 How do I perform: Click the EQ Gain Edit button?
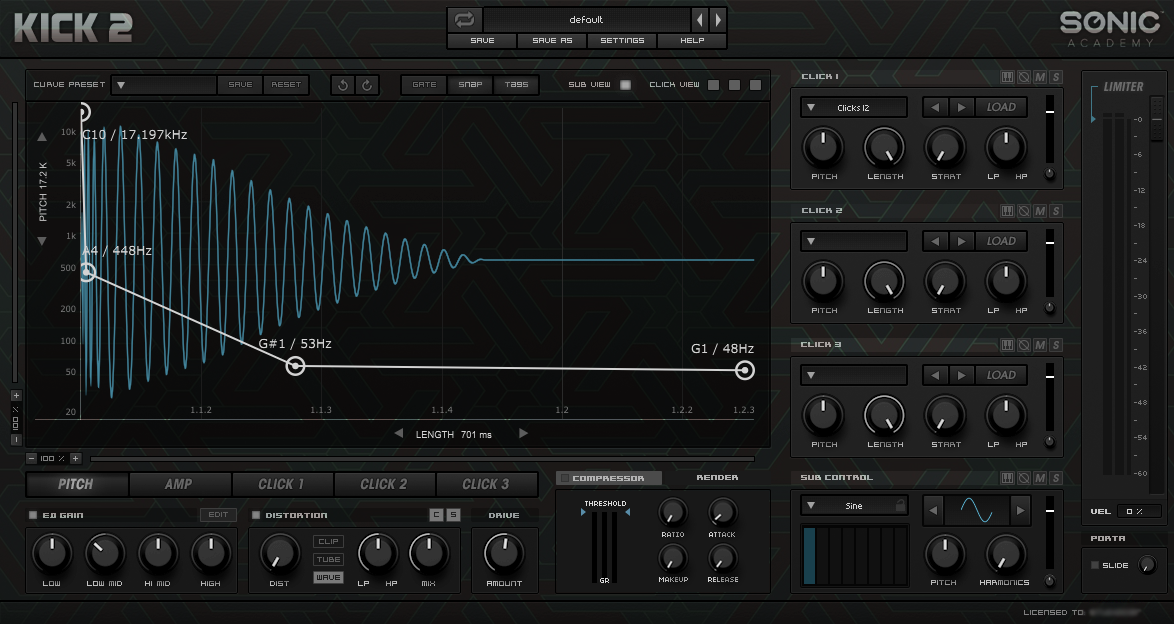point(218,515)
